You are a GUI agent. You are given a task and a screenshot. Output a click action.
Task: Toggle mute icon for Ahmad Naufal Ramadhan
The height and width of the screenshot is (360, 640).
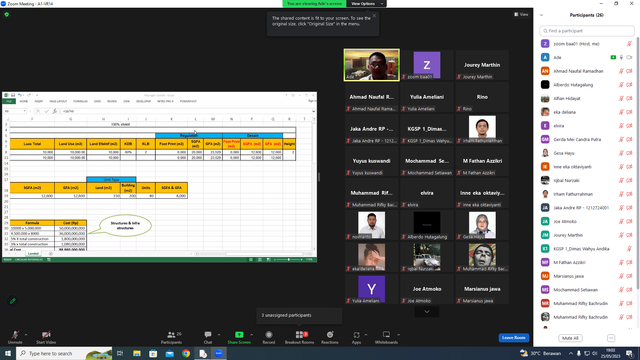621,71
